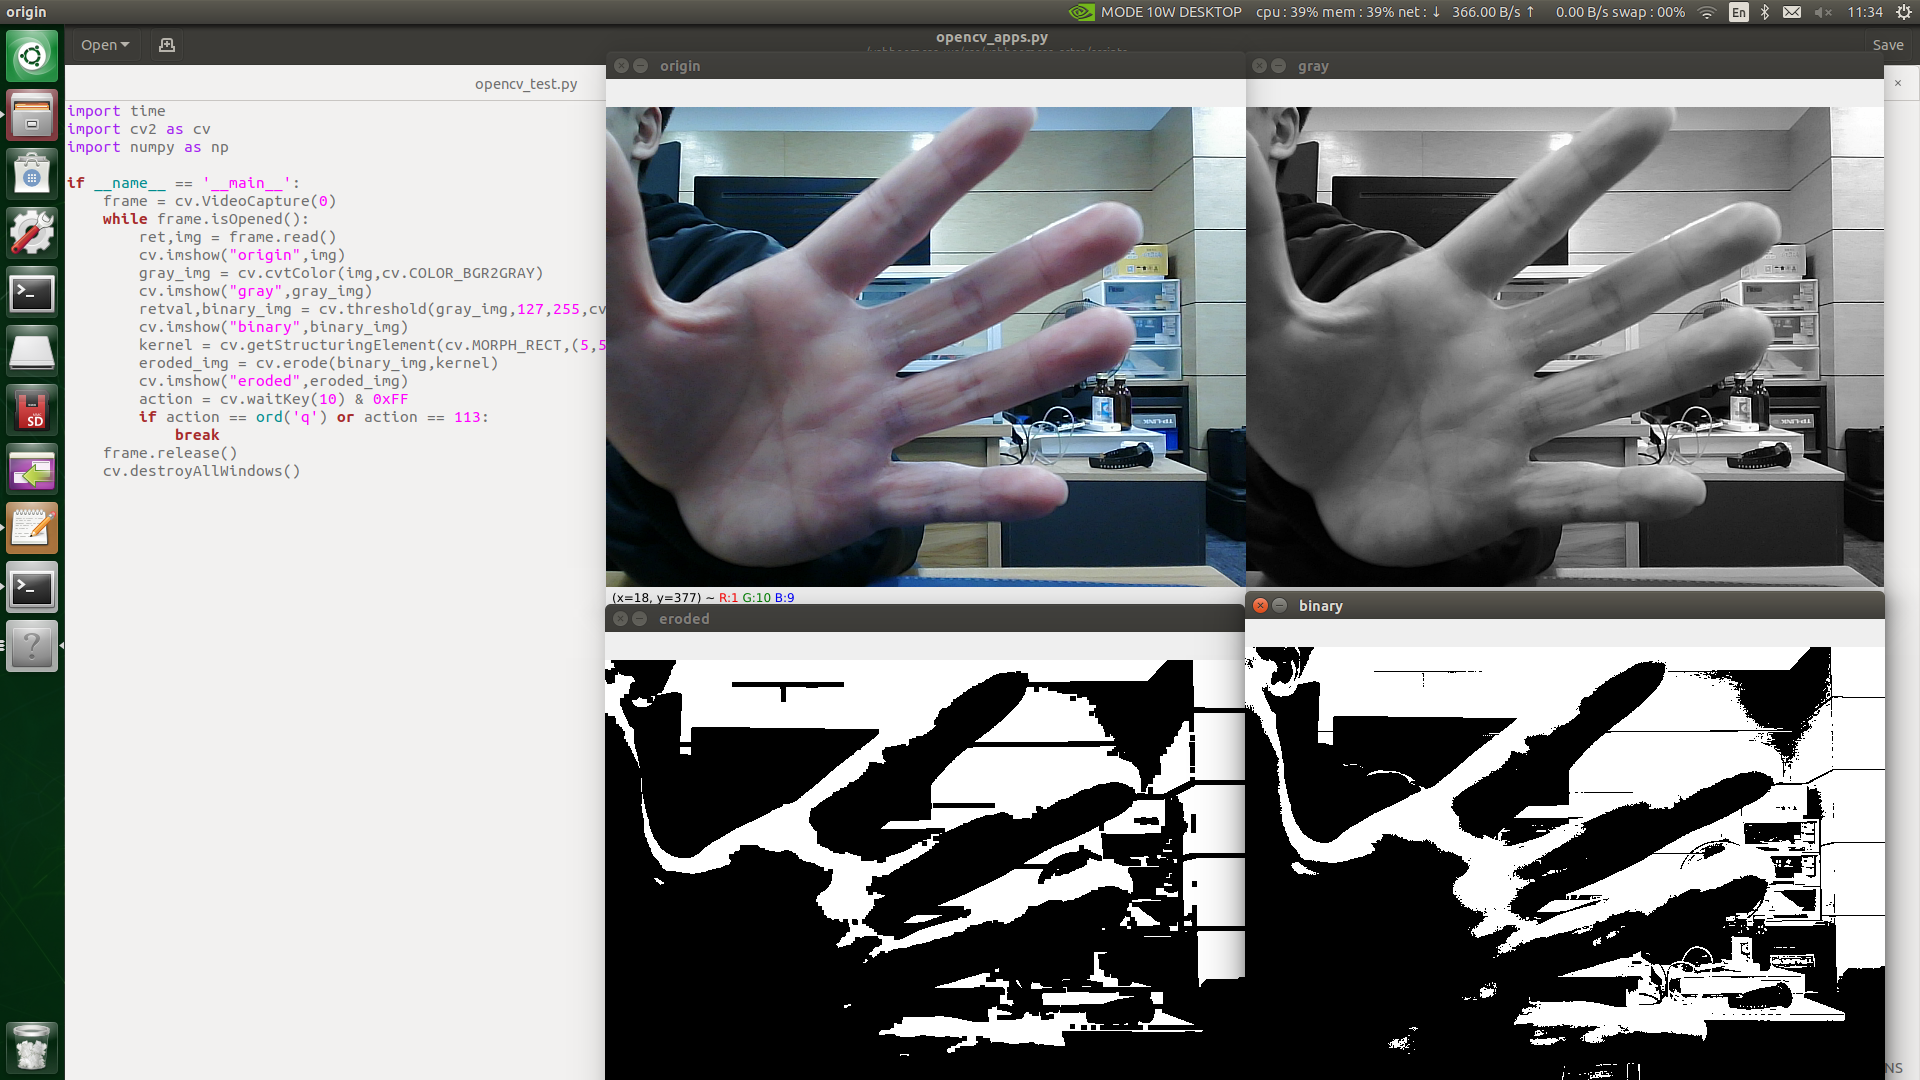Click the Bluetooth indicator

(1765, 12)
